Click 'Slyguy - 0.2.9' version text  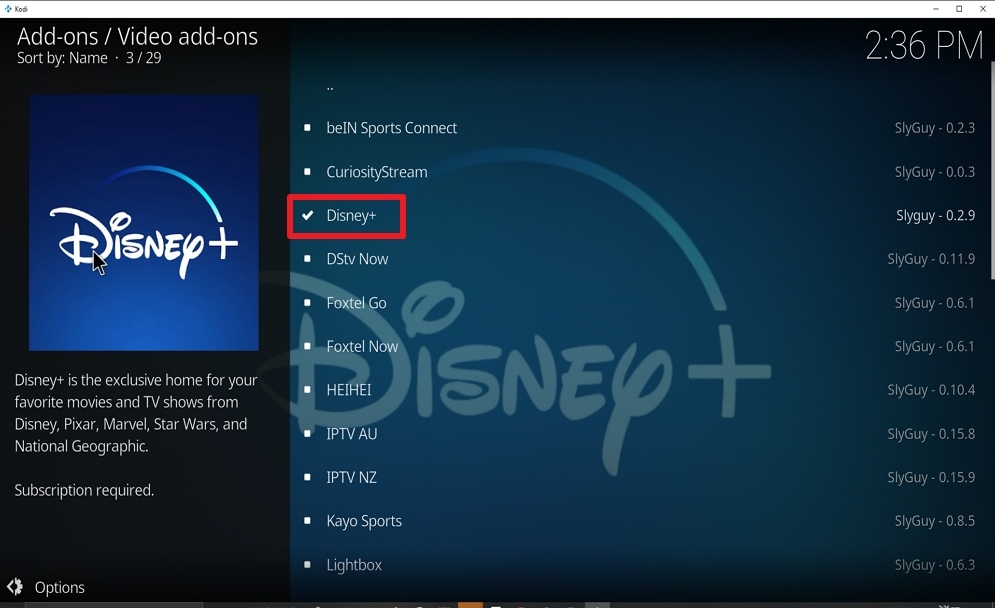[x=935, y=215]
